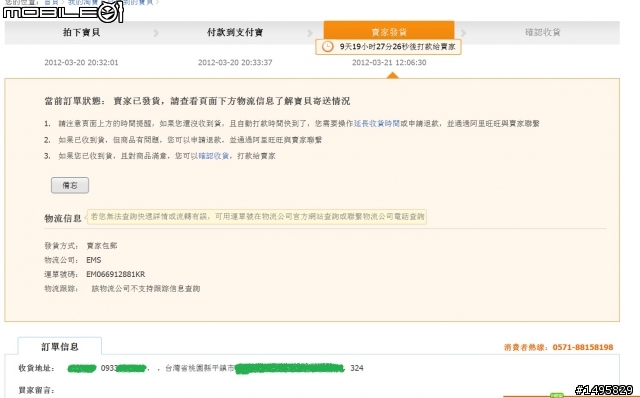The width and height of the screenshot is (640, 398).
Task: Click the 備忘 memo button
Action: coord(70,185)
